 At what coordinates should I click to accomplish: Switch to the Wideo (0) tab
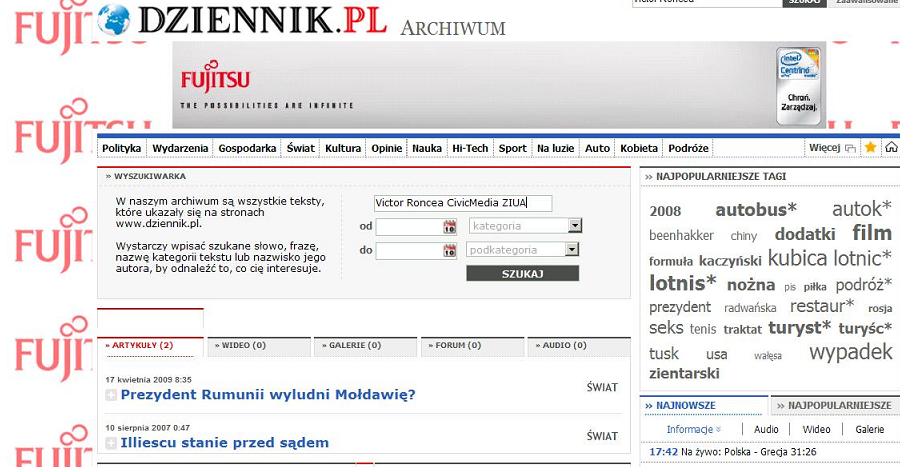(258, 346)
